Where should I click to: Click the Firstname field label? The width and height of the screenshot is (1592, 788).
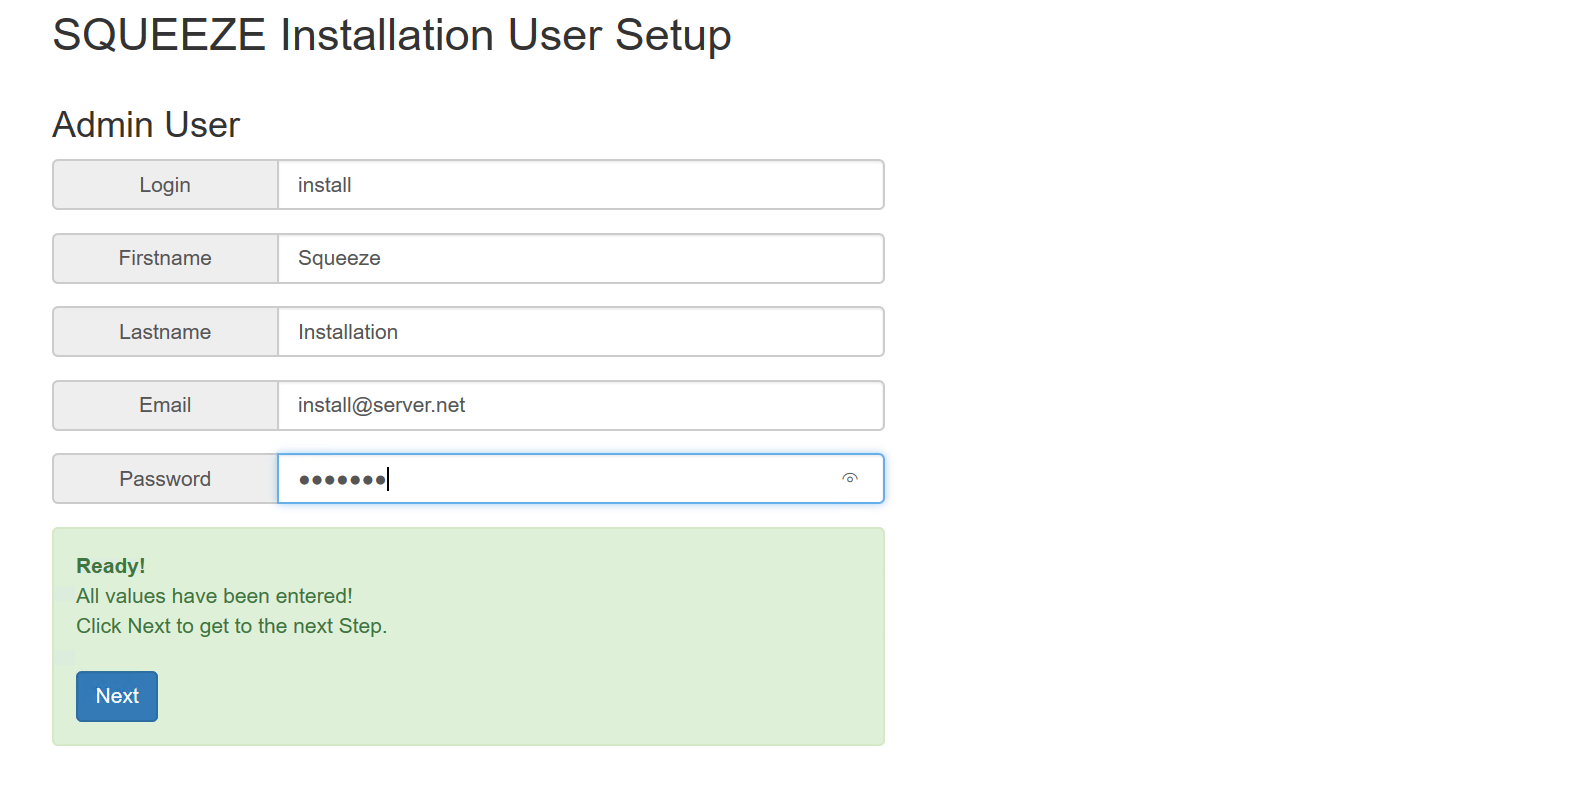coord(165,258)
